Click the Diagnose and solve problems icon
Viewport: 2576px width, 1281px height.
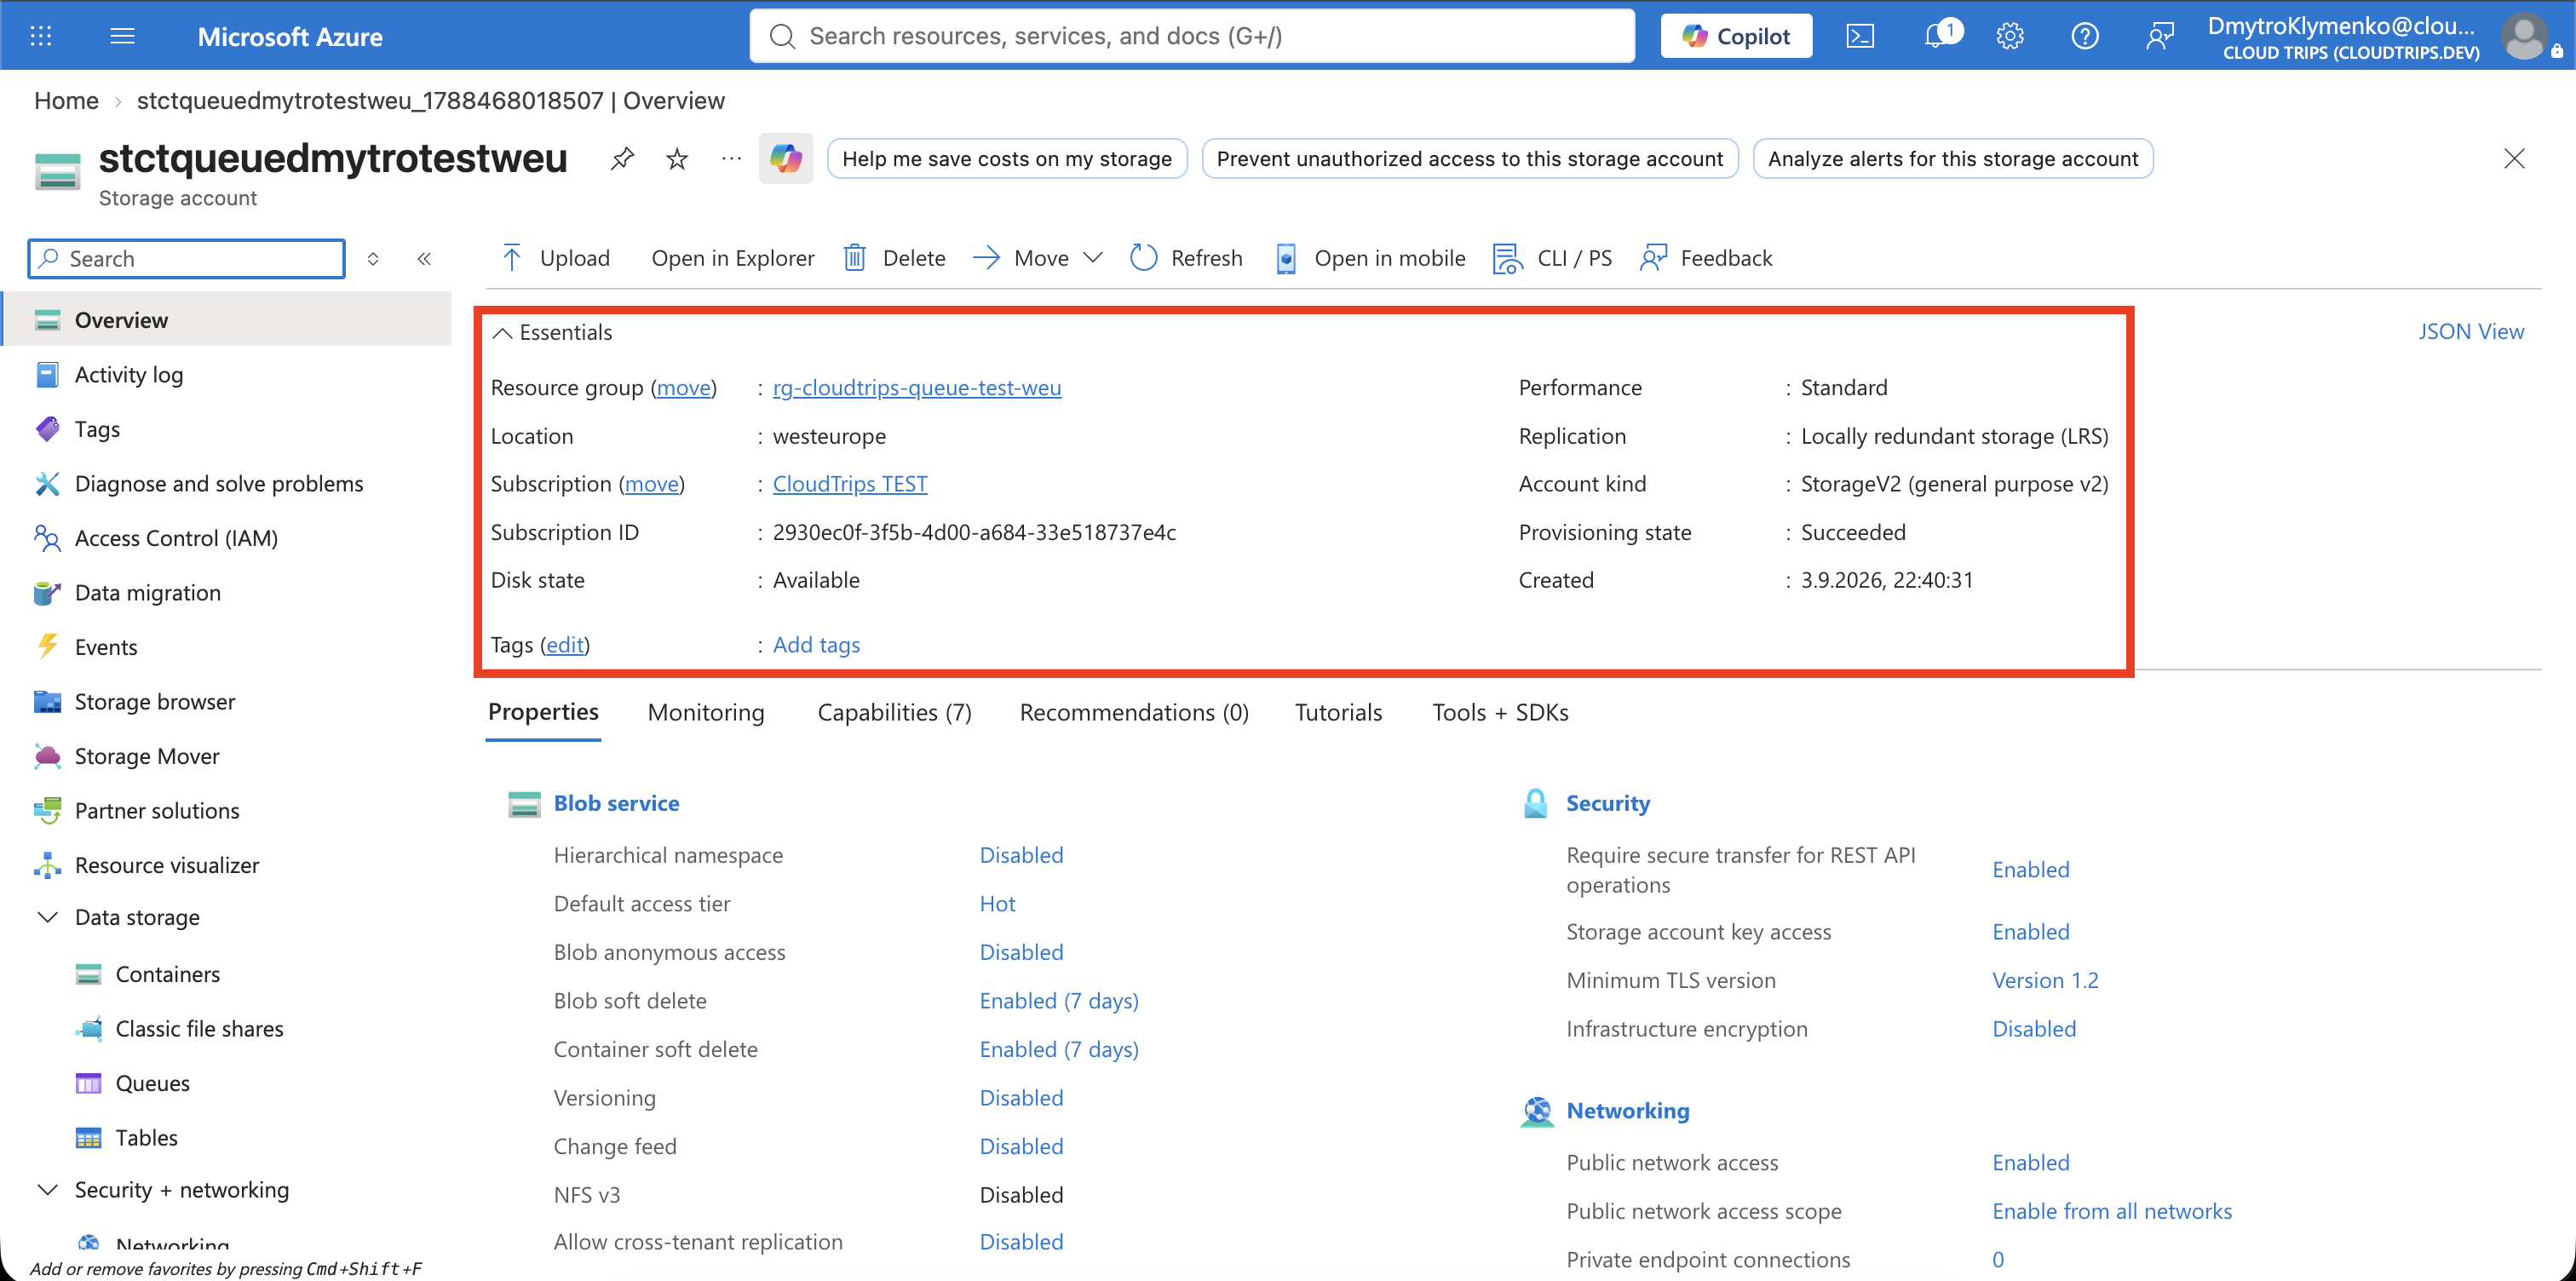tap(47, 484)
